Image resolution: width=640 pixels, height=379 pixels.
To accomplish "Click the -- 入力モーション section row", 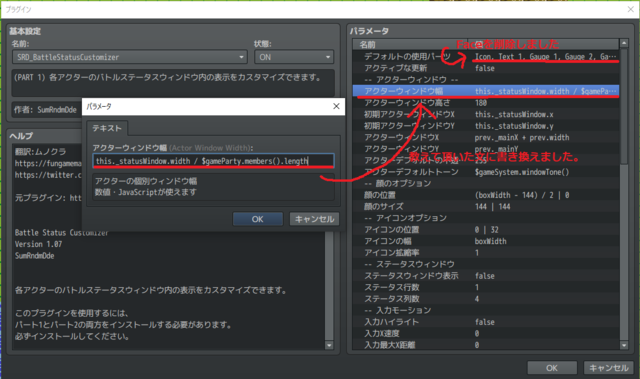I will (x=486, y=310).
